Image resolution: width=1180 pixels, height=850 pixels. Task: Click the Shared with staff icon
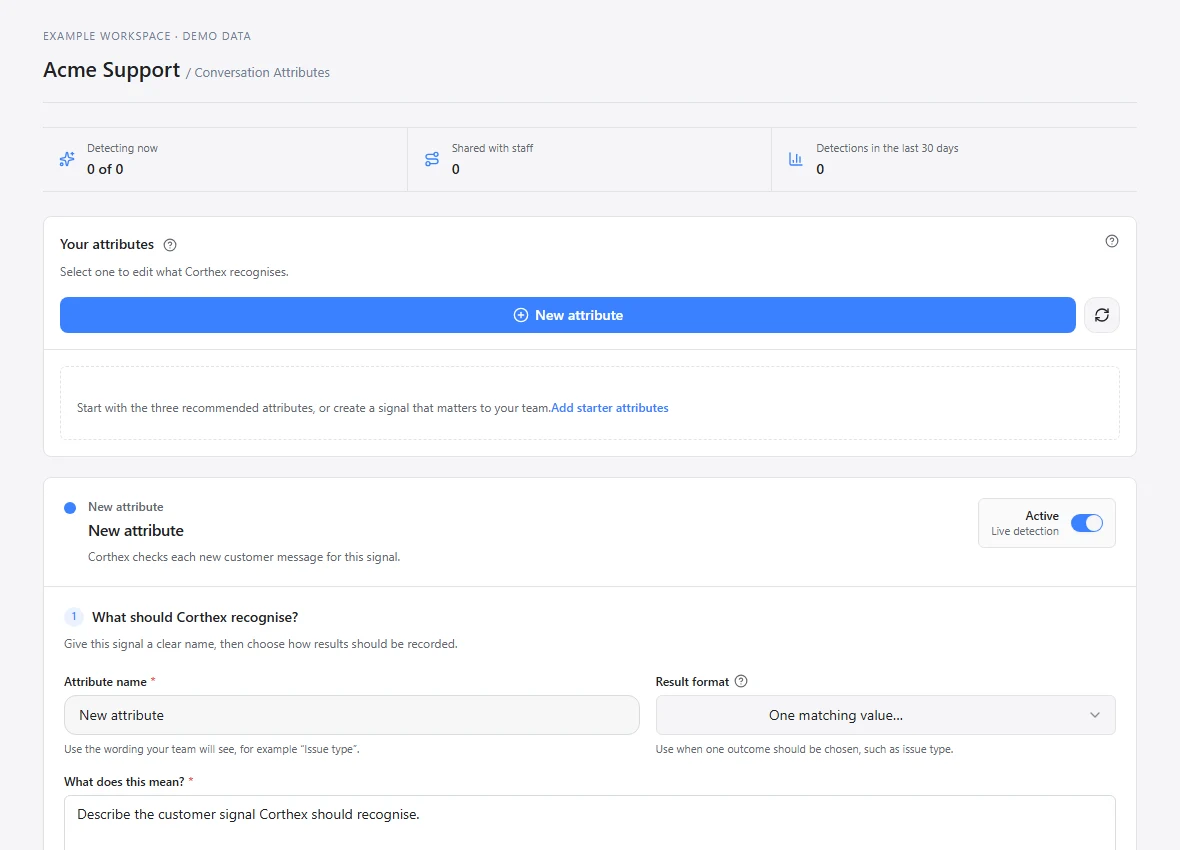coord(432,159)
